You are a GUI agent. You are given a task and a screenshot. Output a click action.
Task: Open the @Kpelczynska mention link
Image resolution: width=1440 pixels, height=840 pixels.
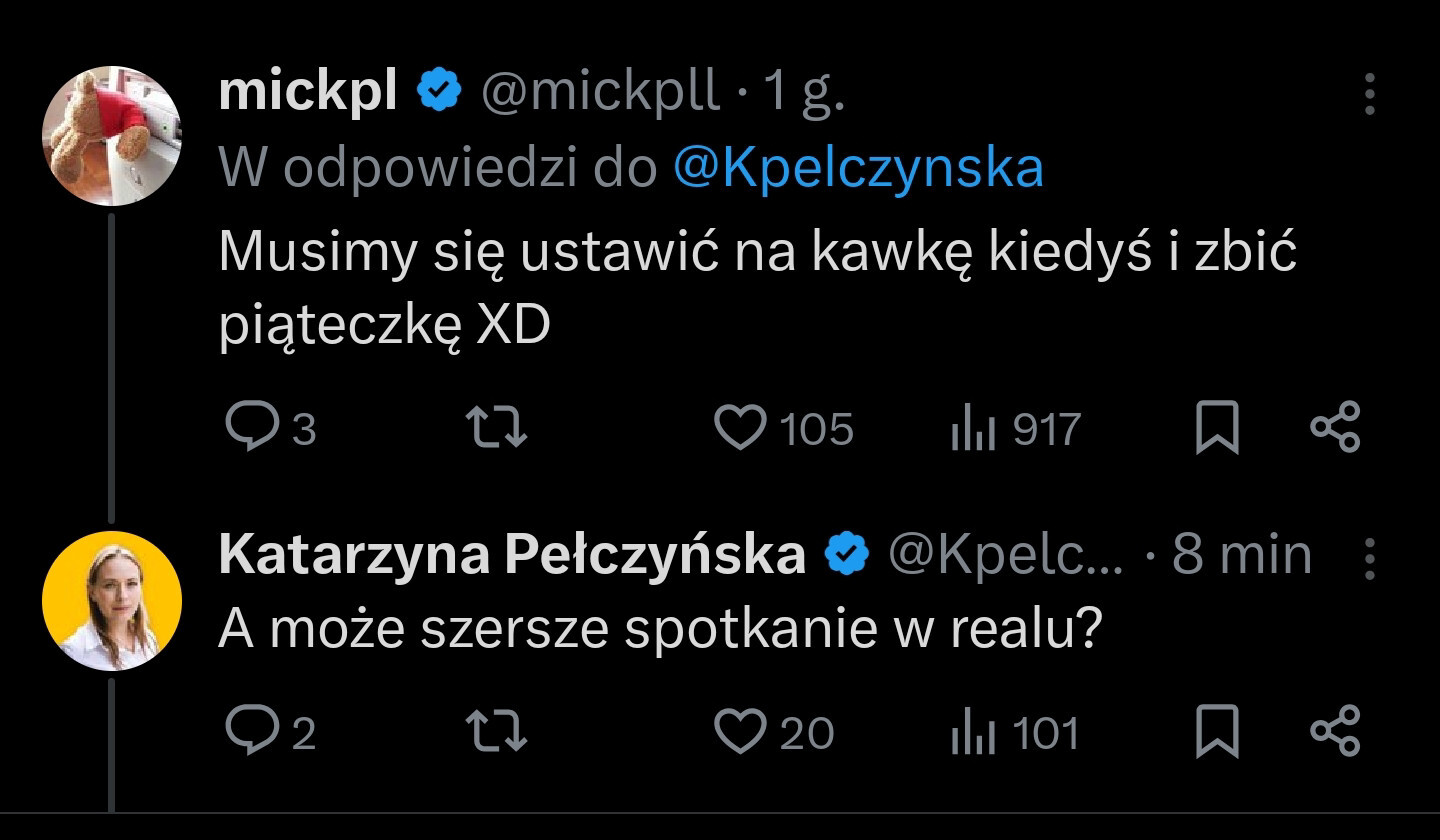coord(858,168)
